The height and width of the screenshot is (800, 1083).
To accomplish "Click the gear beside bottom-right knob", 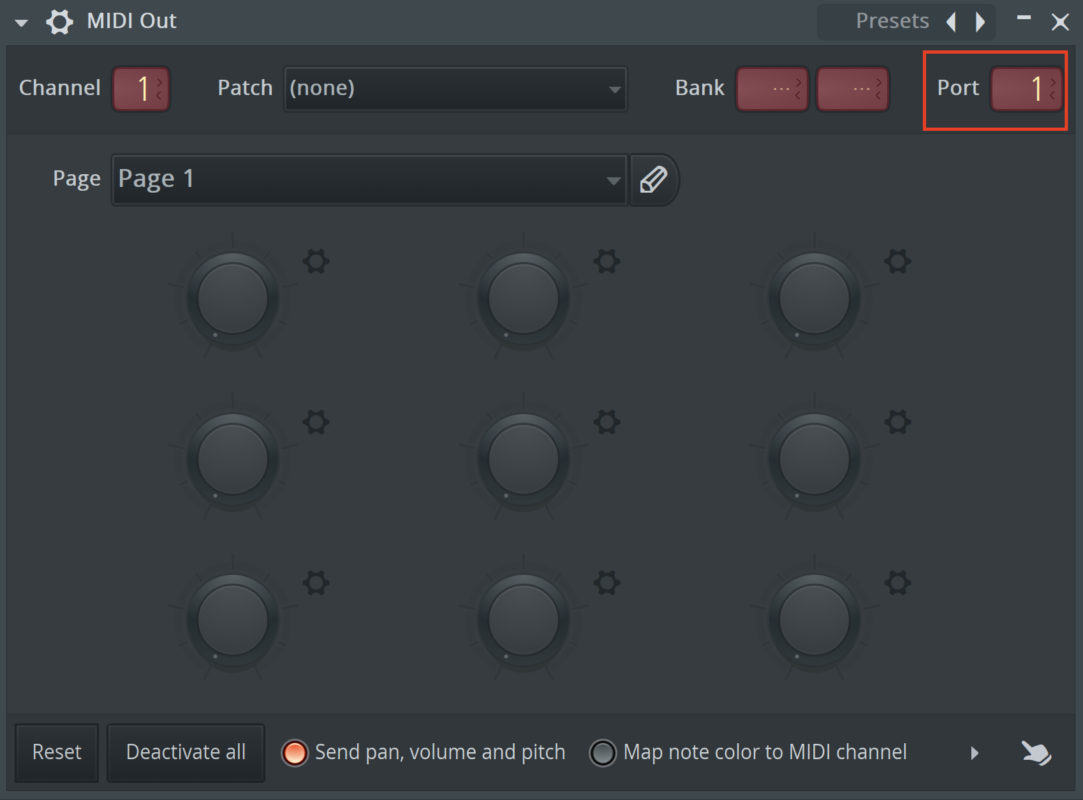I will click(x=898, y=582).
